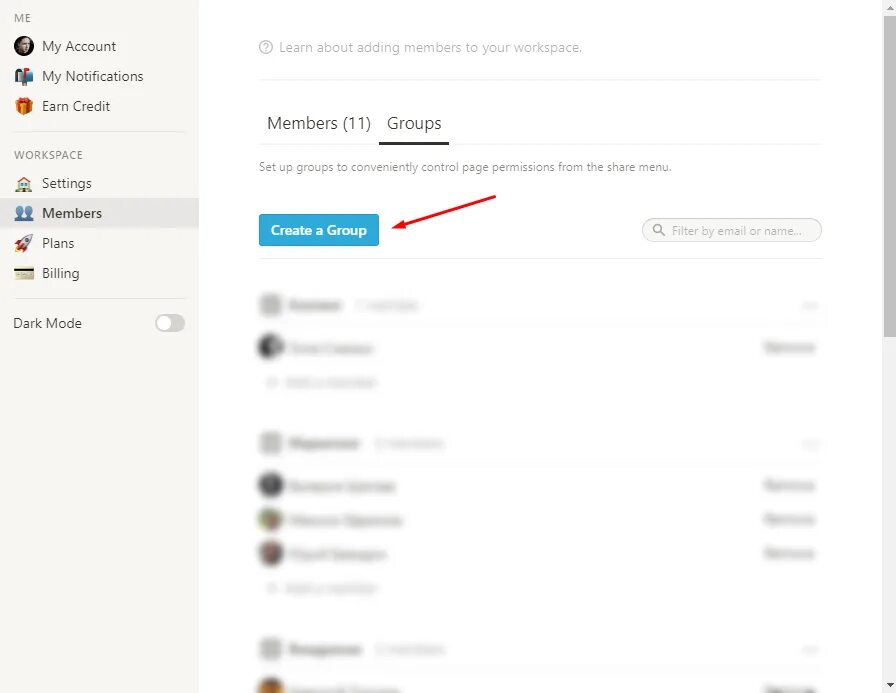This screenshot has height=693, width=896.
Task: Click the Create a Group button
Action: pyautogui.click(x=319, y=230)
